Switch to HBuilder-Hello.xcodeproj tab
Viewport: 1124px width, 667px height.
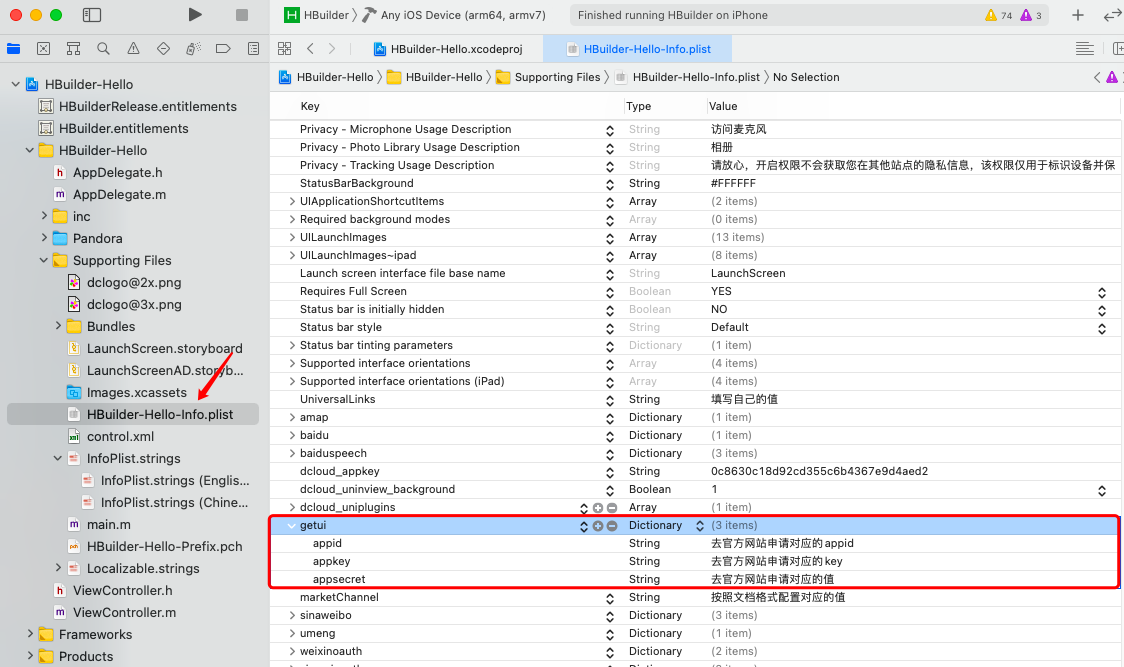click(x=448, y=49)
